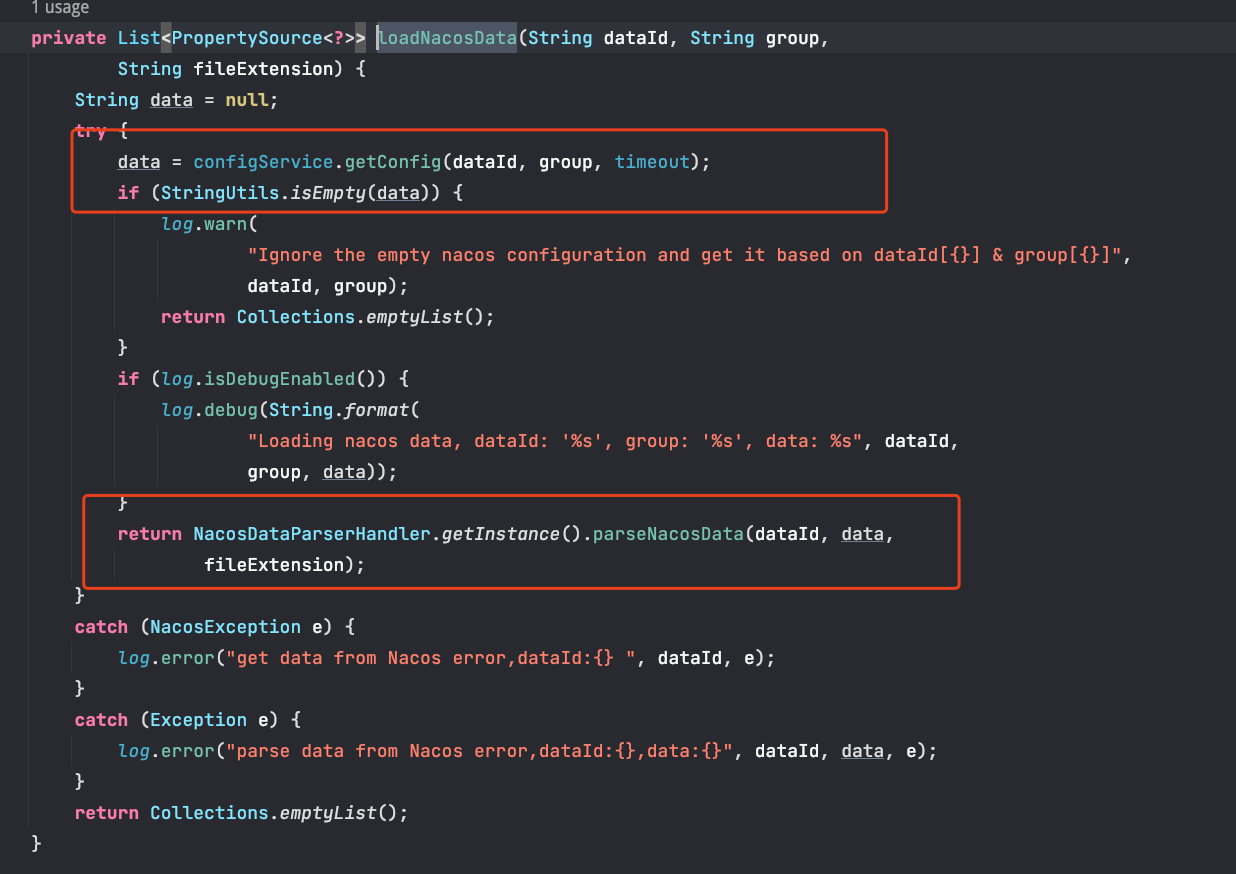Click fileExtension argument under parseNacosData call
This screenshot has height=874, width=1236.
(x=274, y=565)
